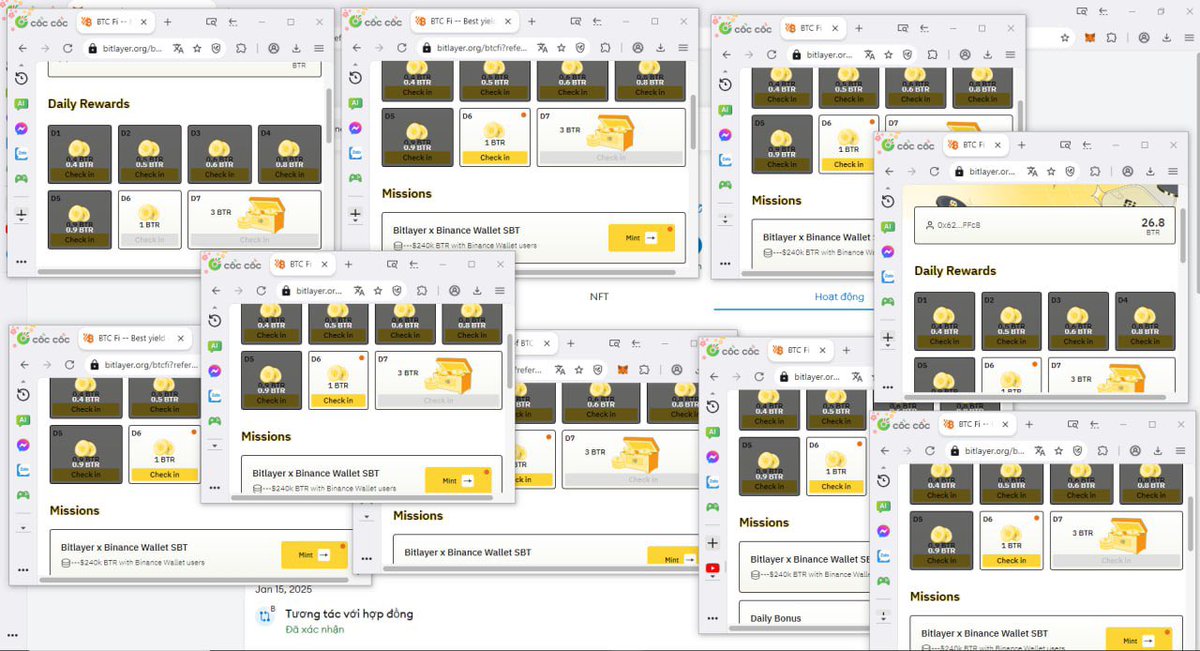Expand sidebar arrow in center front window

pos(215,445)
